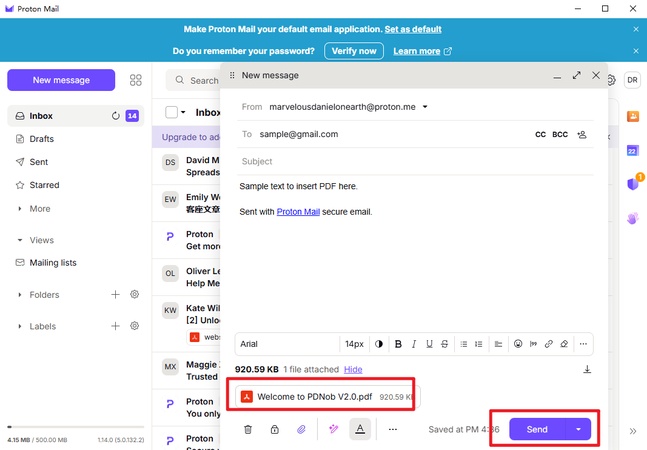Insert a numbered list

point(479,344)
